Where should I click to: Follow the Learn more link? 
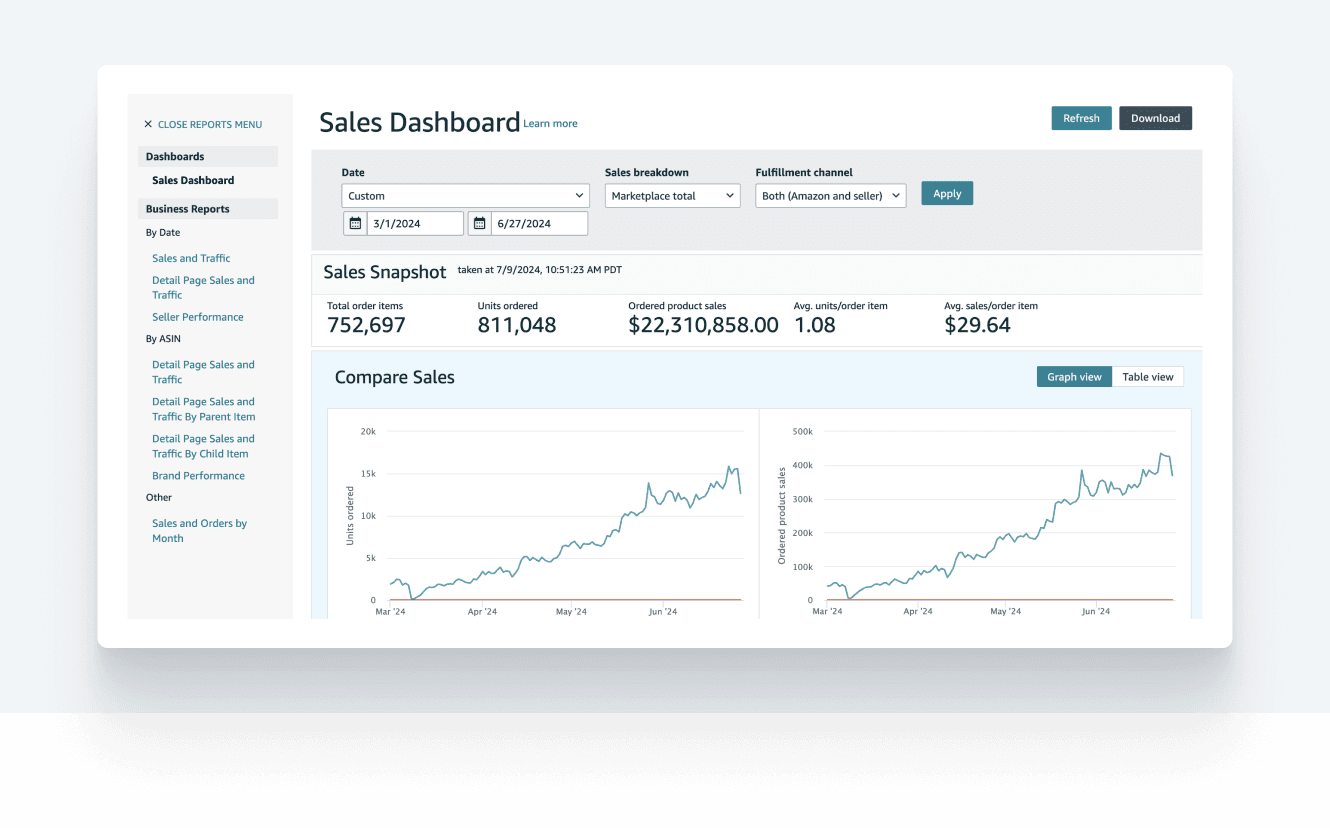coord(550,124)
